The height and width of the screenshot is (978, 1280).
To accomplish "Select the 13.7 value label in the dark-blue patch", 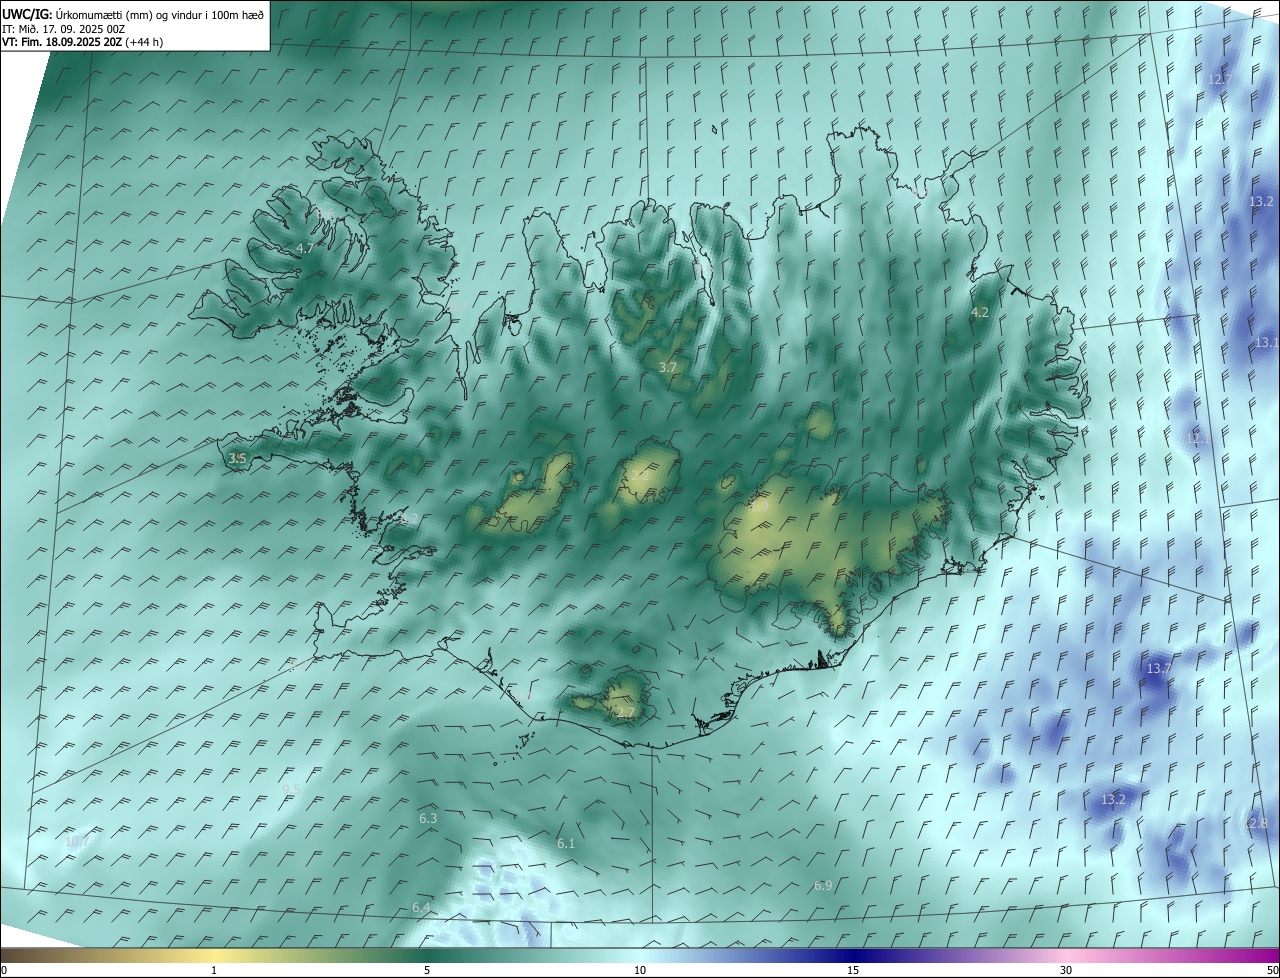I will click(1158, 669).
